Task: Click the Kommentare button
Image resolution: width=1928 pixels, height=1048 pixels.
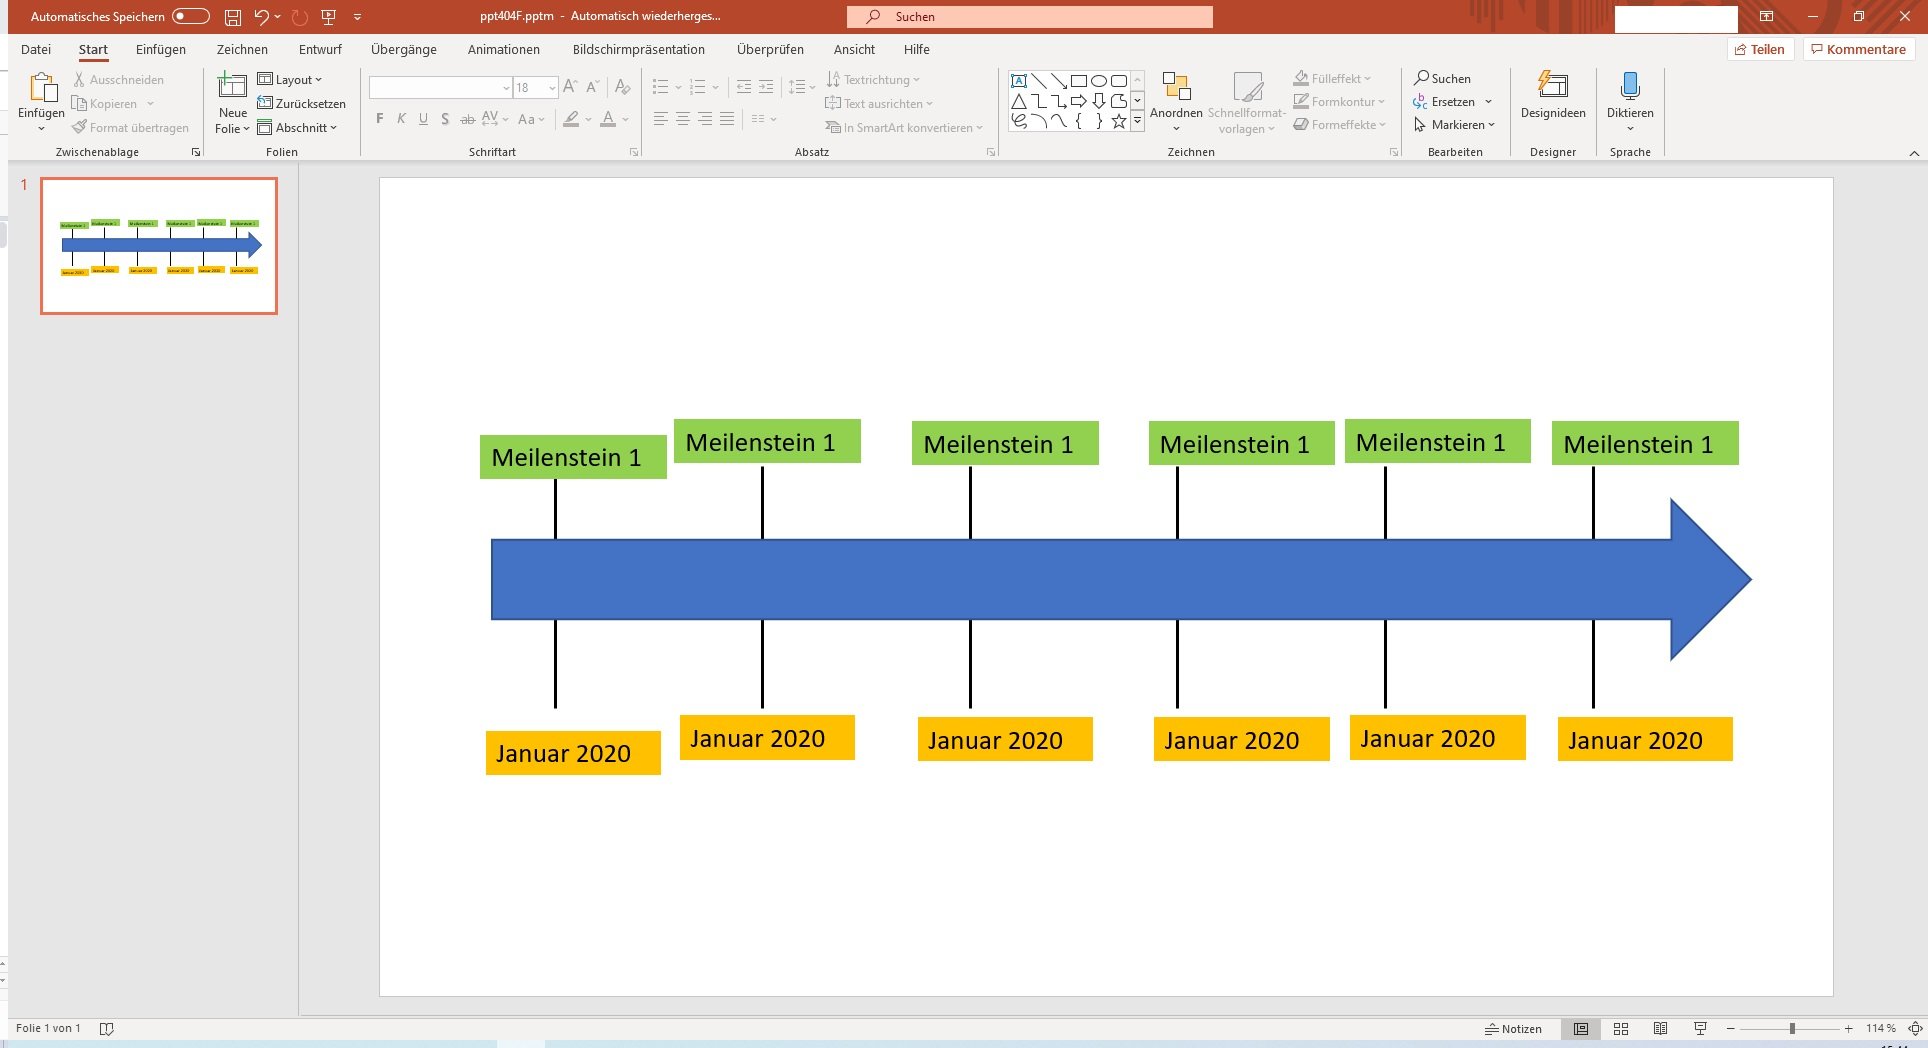Action: 1859,49
